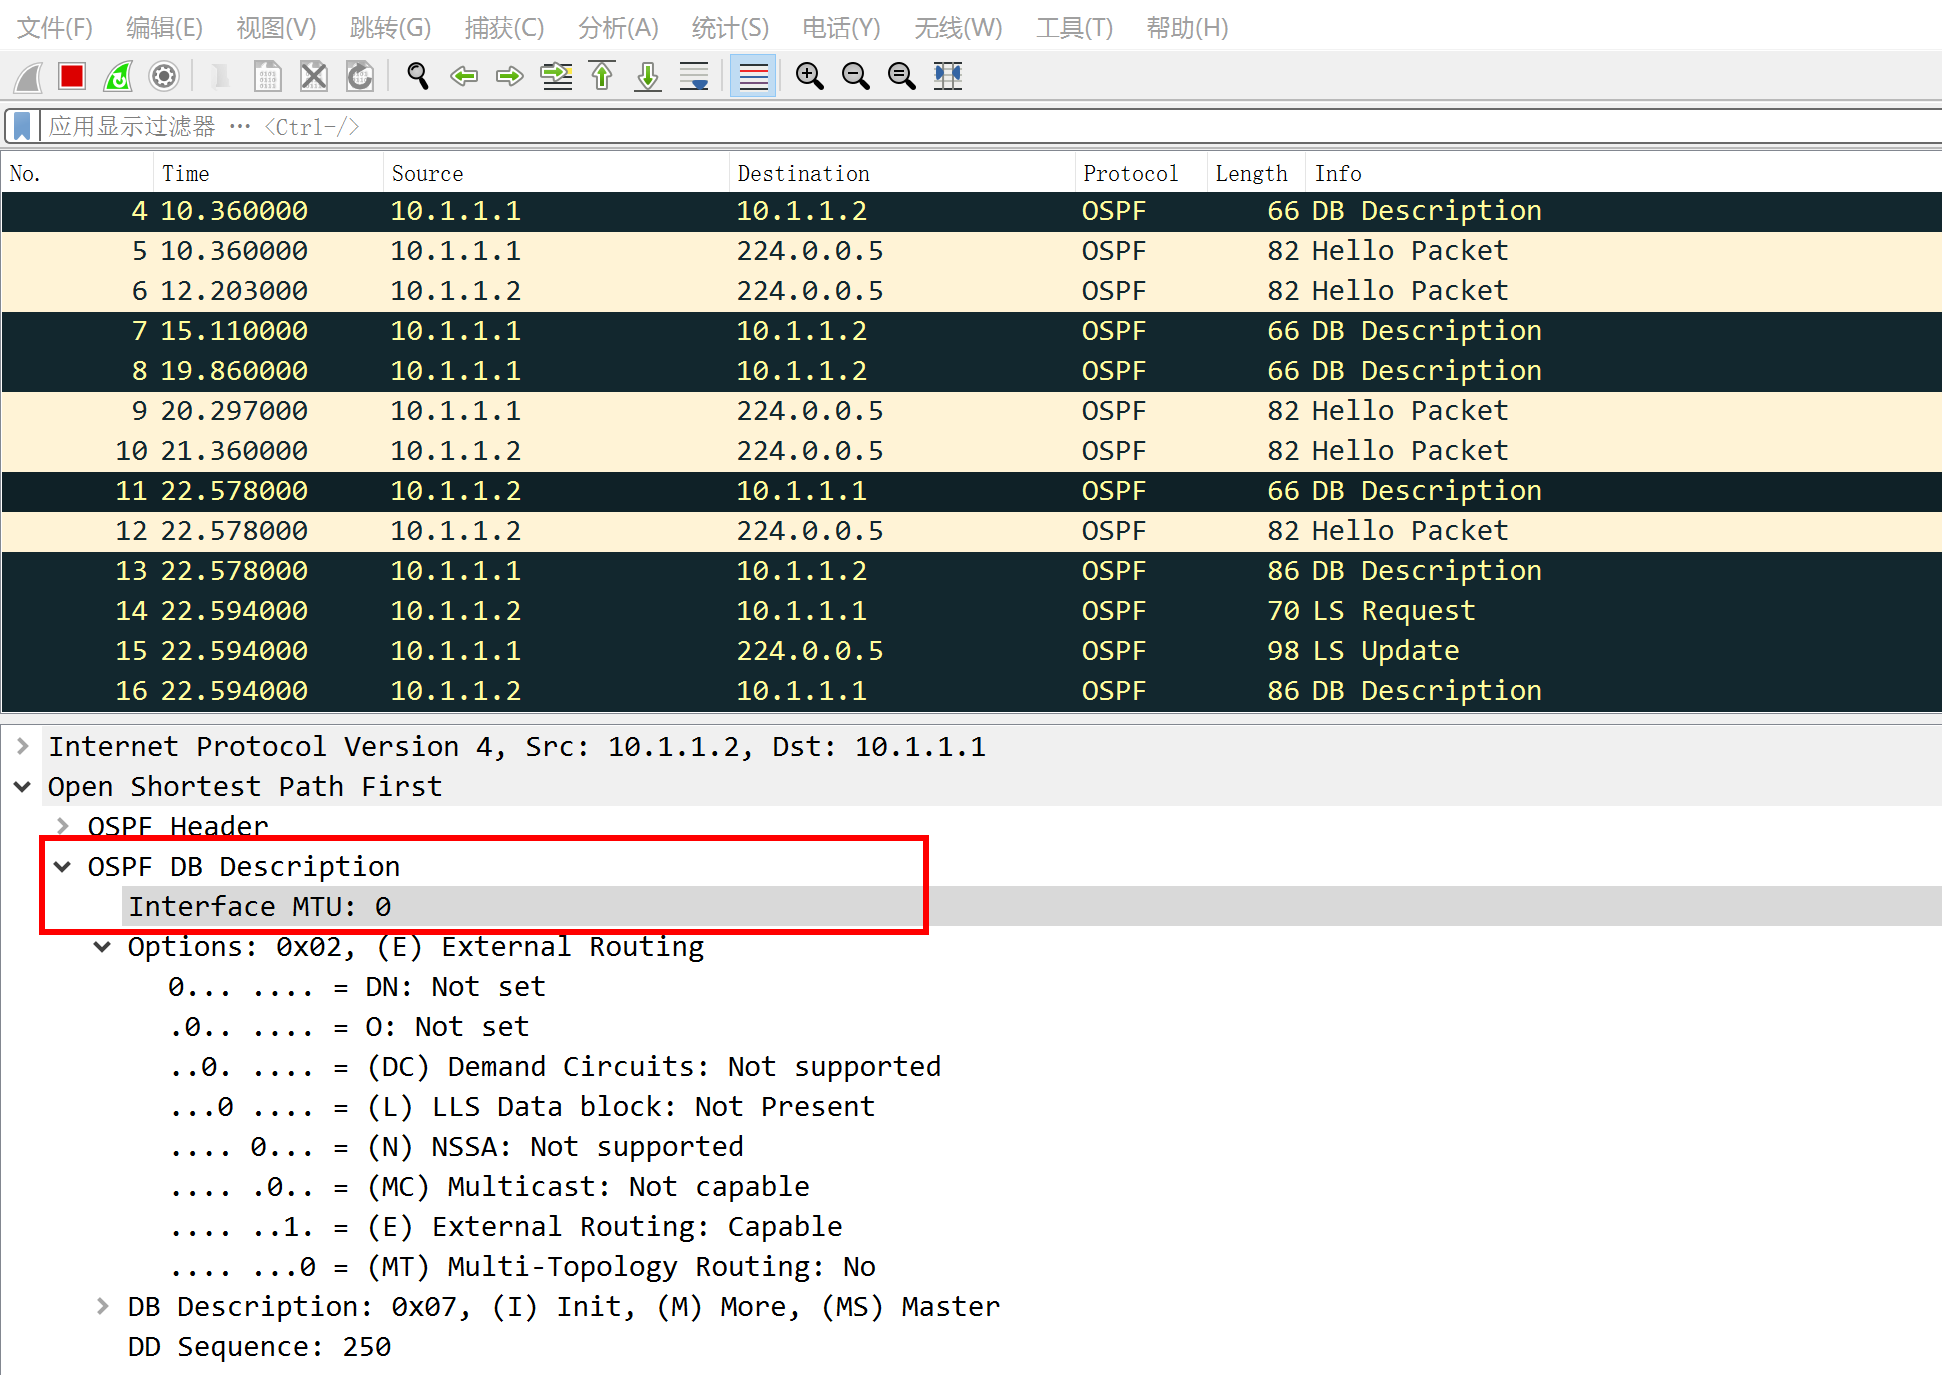Viewport: 1942px width, 1375px height.
Task: Click the Time column header
Action: (x=186, y=173)
